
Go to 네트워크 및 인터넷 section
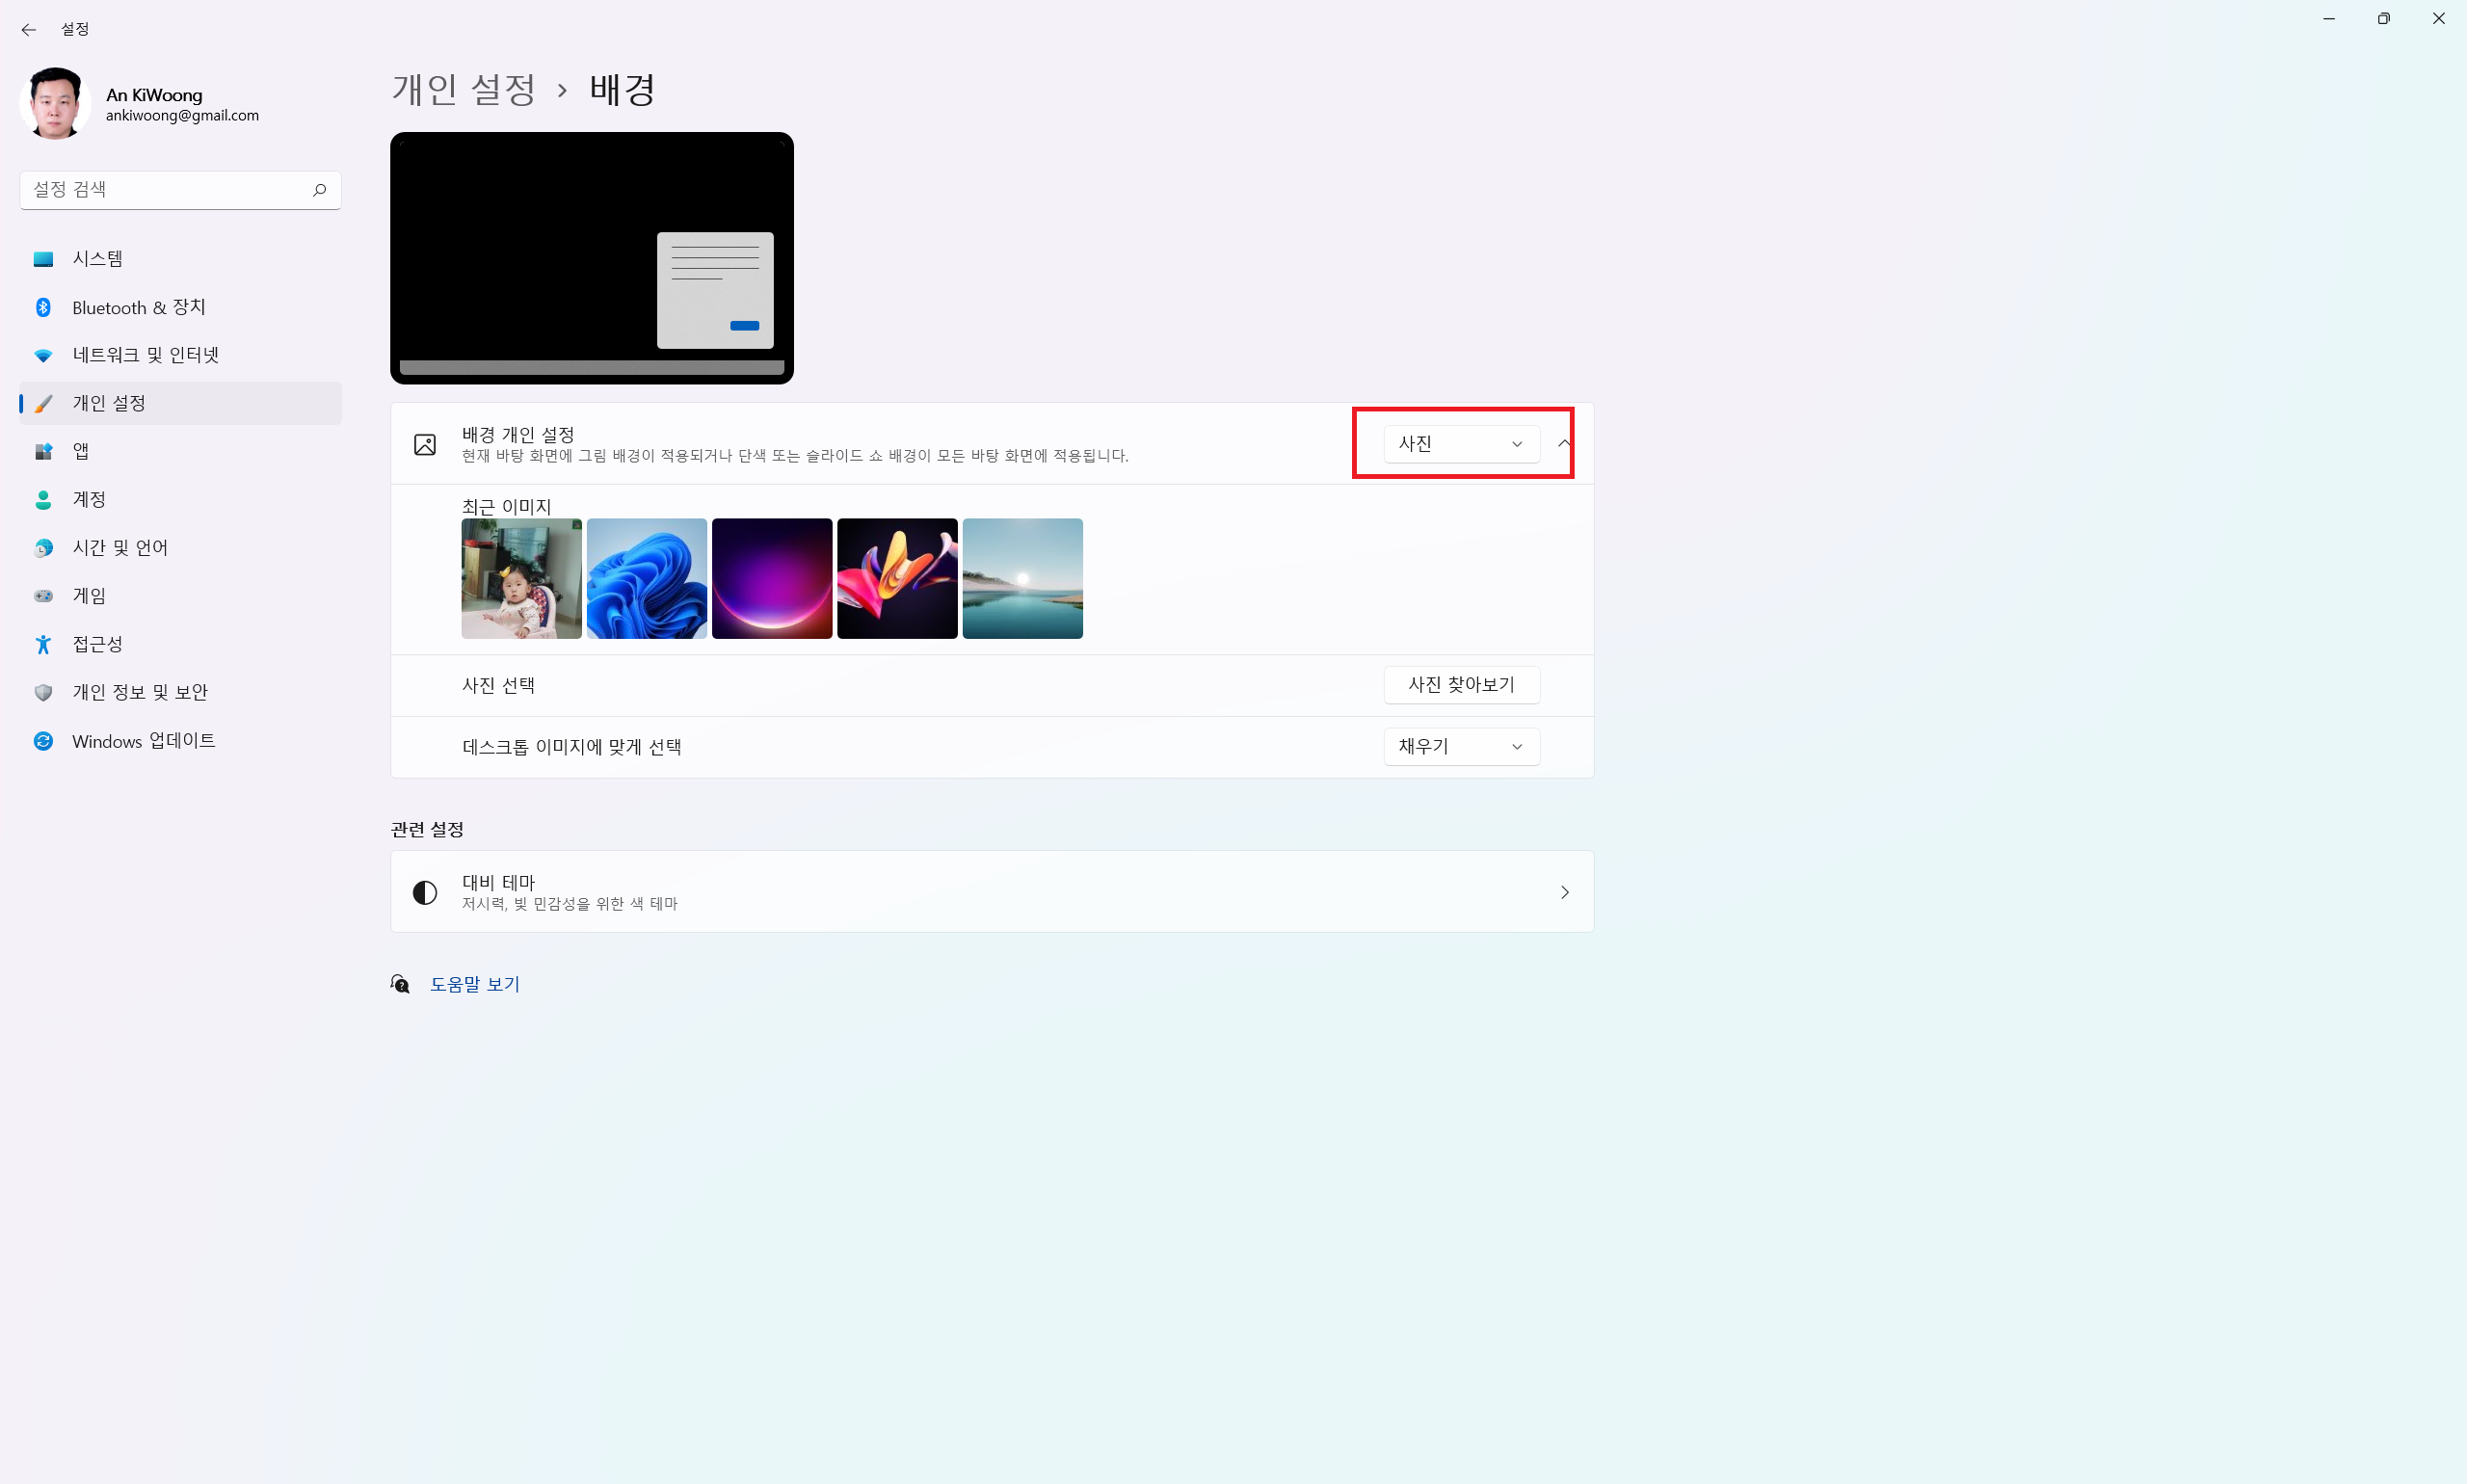(x=145, y=355)
